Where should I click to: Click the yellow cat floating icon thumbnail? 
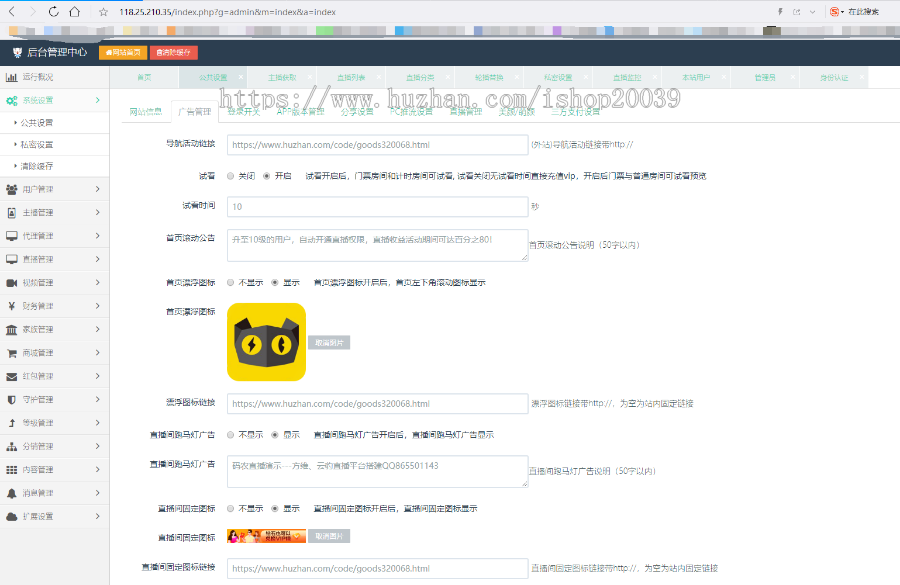pyautogui.click(x=266, y=343)
